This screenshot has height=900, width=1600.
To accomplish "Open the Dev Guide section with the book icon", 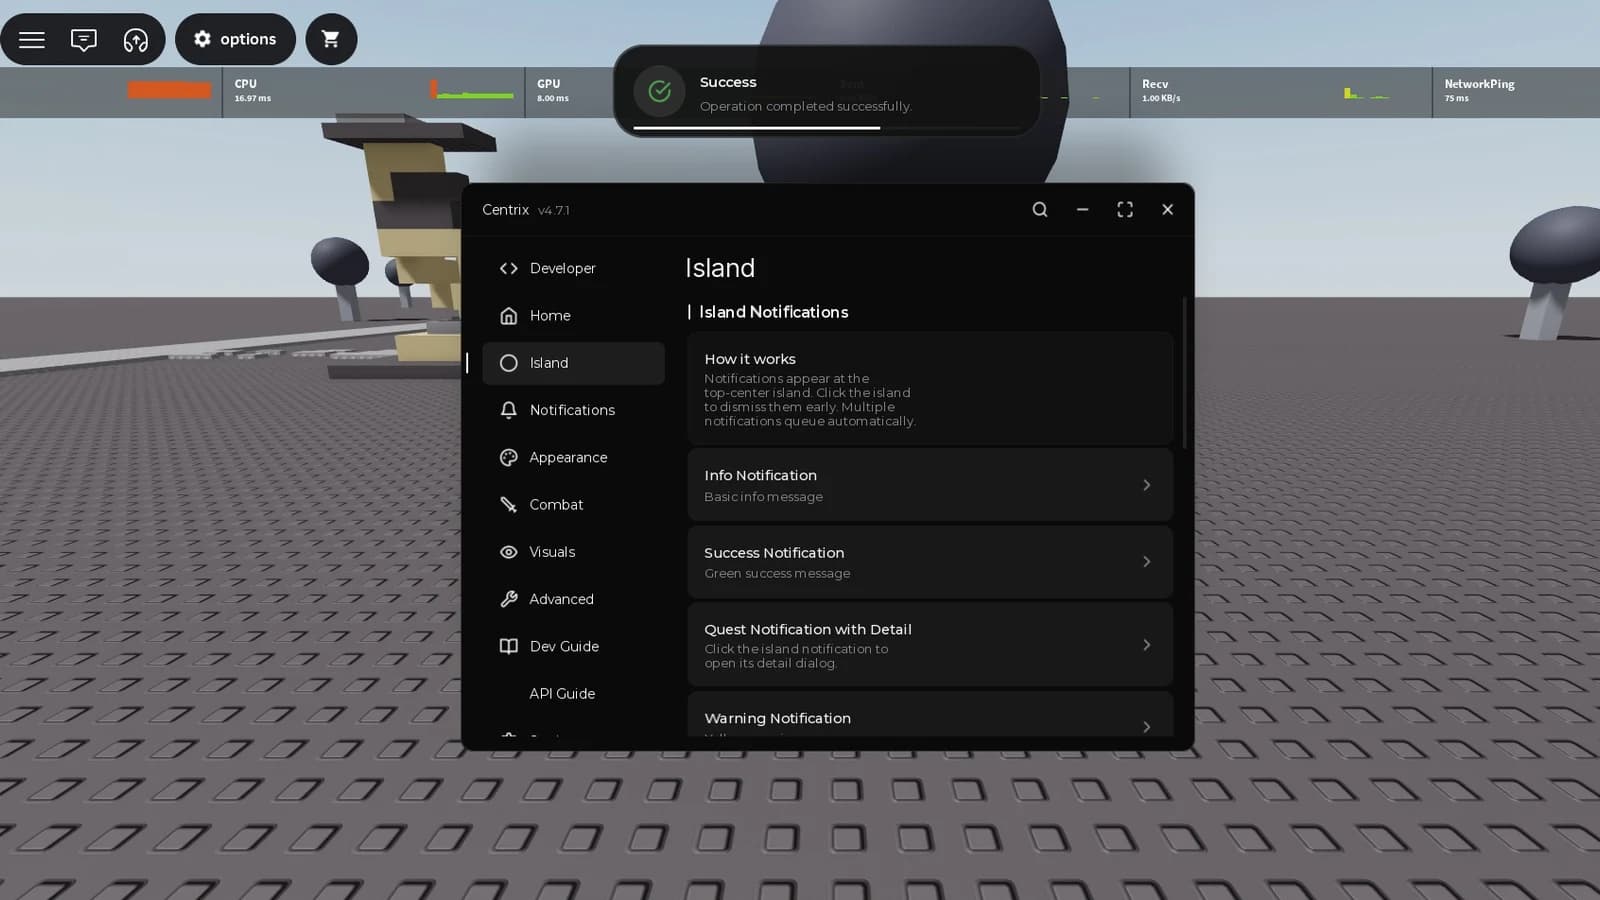I will click(573, 646).
